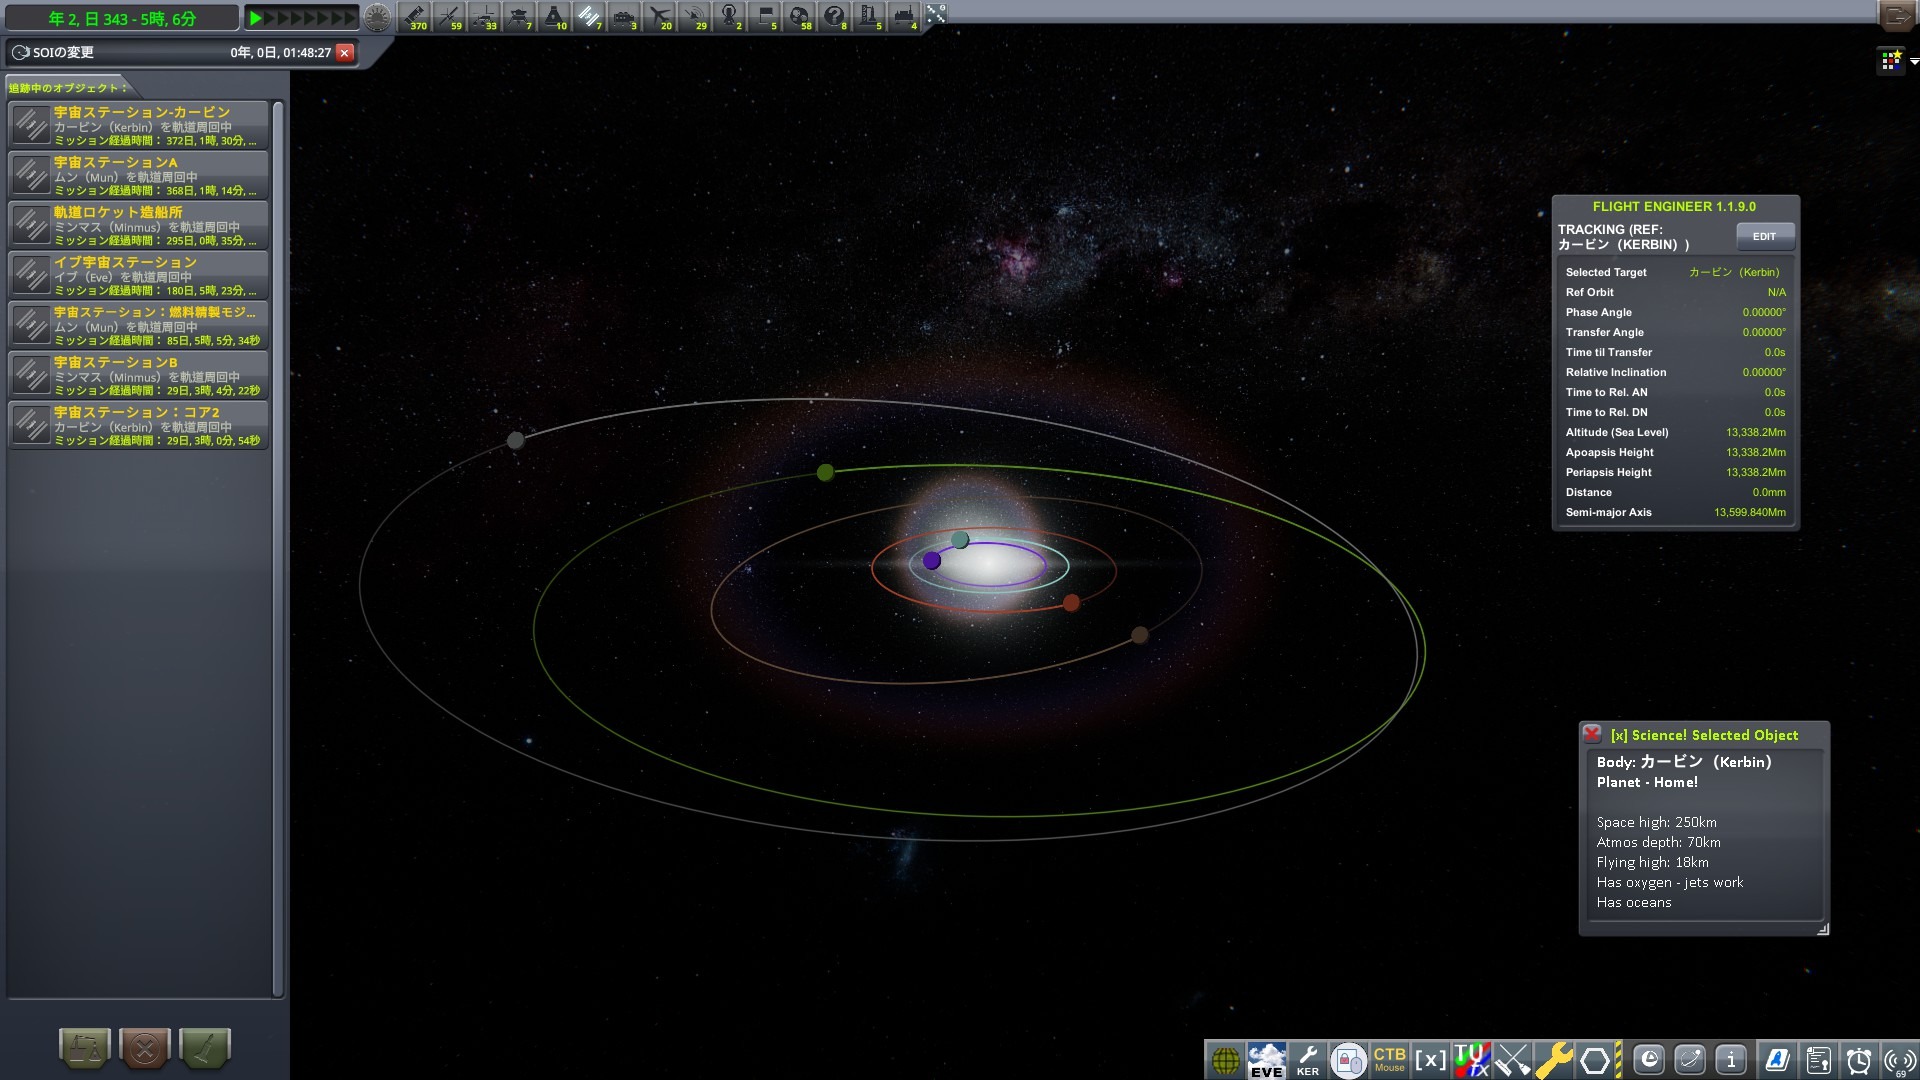This screenshot has width=1920, height=1080.
Task: Click the Science window resize corner handle
Action: click(1823, 929)
